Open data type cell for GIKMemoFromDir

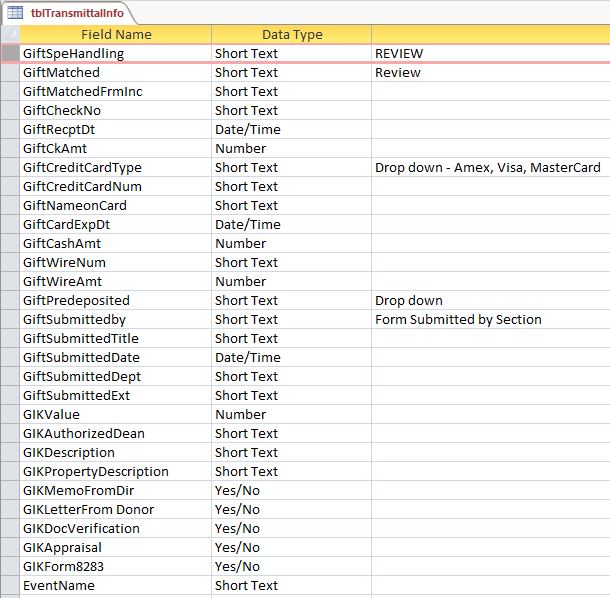click(291, 490)
